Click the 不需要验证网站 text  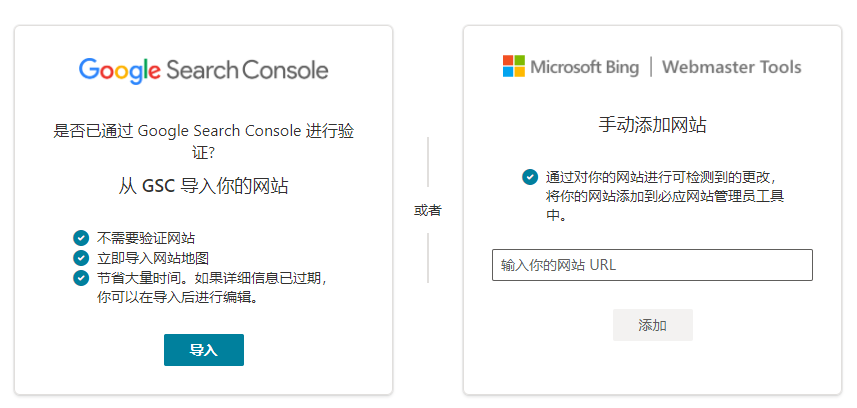(x=146, y=238)
